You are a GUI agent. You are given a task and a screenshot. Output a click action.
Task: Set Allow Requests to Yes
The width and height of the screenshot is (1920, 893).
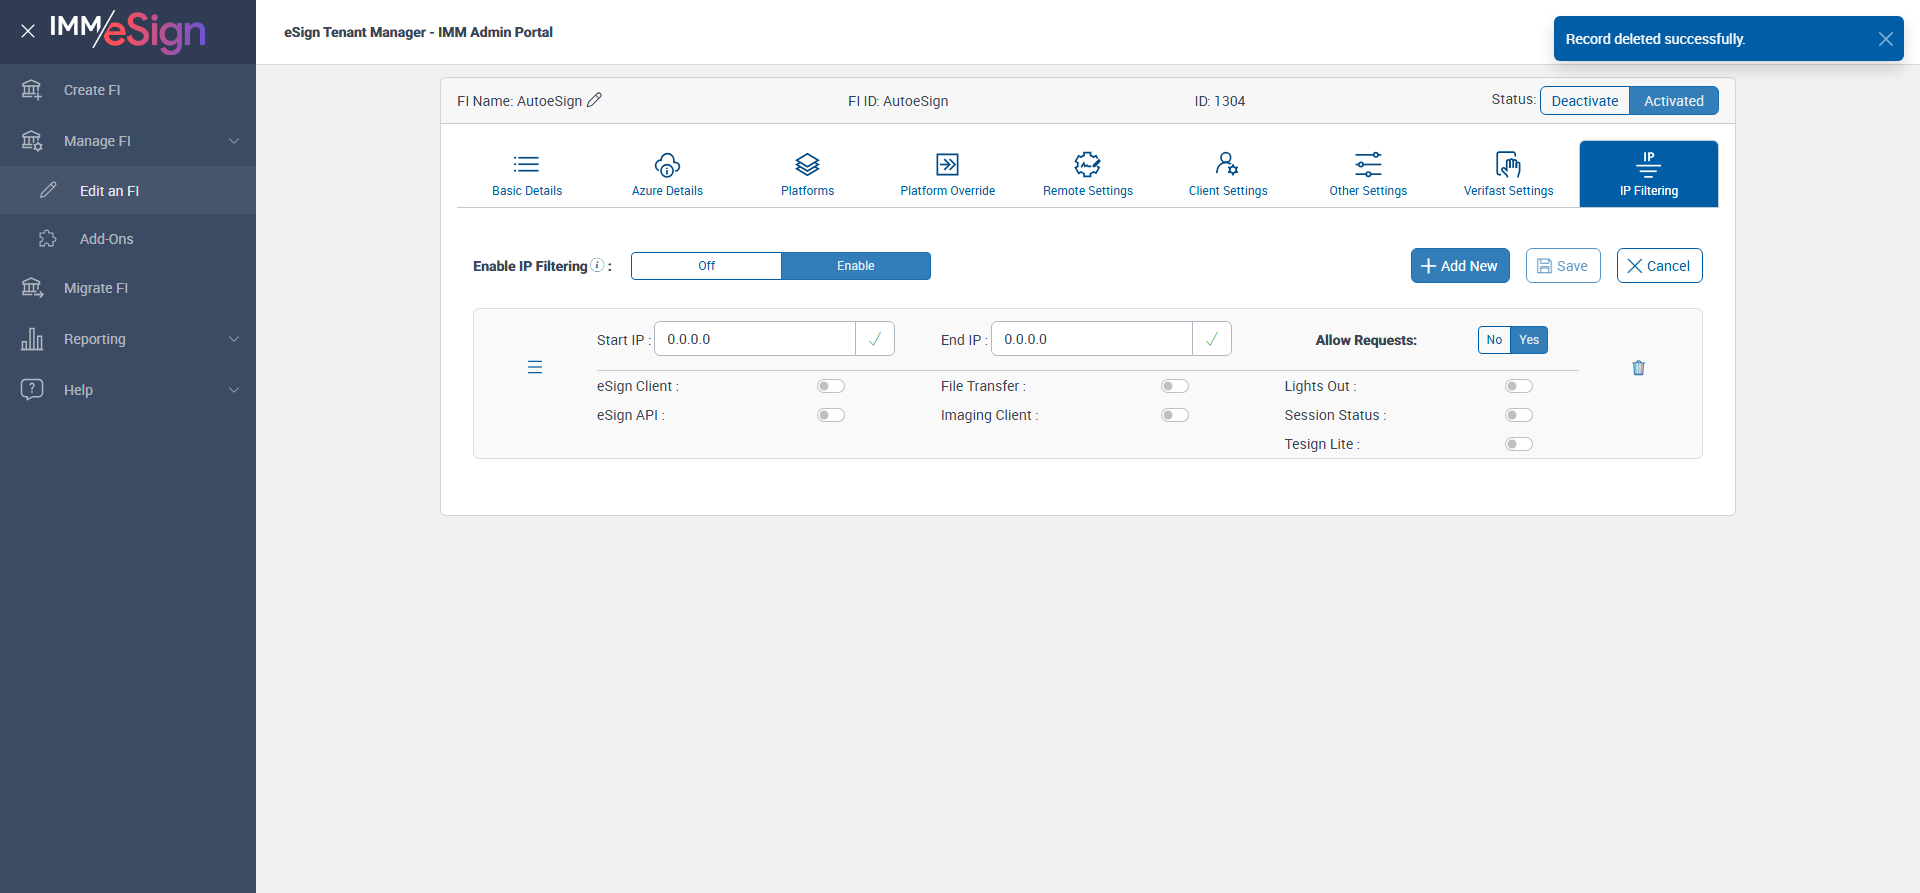(x=1529, y=340)
